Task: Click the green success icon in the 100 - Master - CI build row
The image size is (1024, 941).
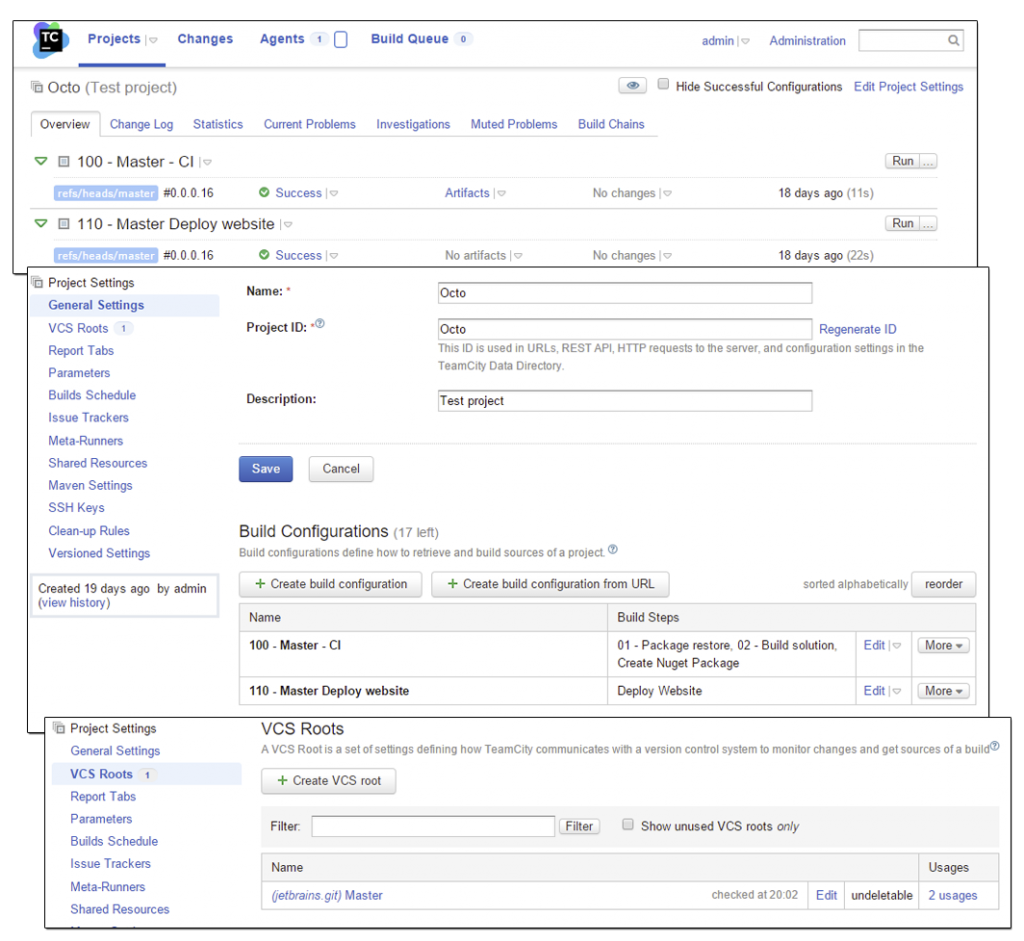Action: tap(264, 193)
